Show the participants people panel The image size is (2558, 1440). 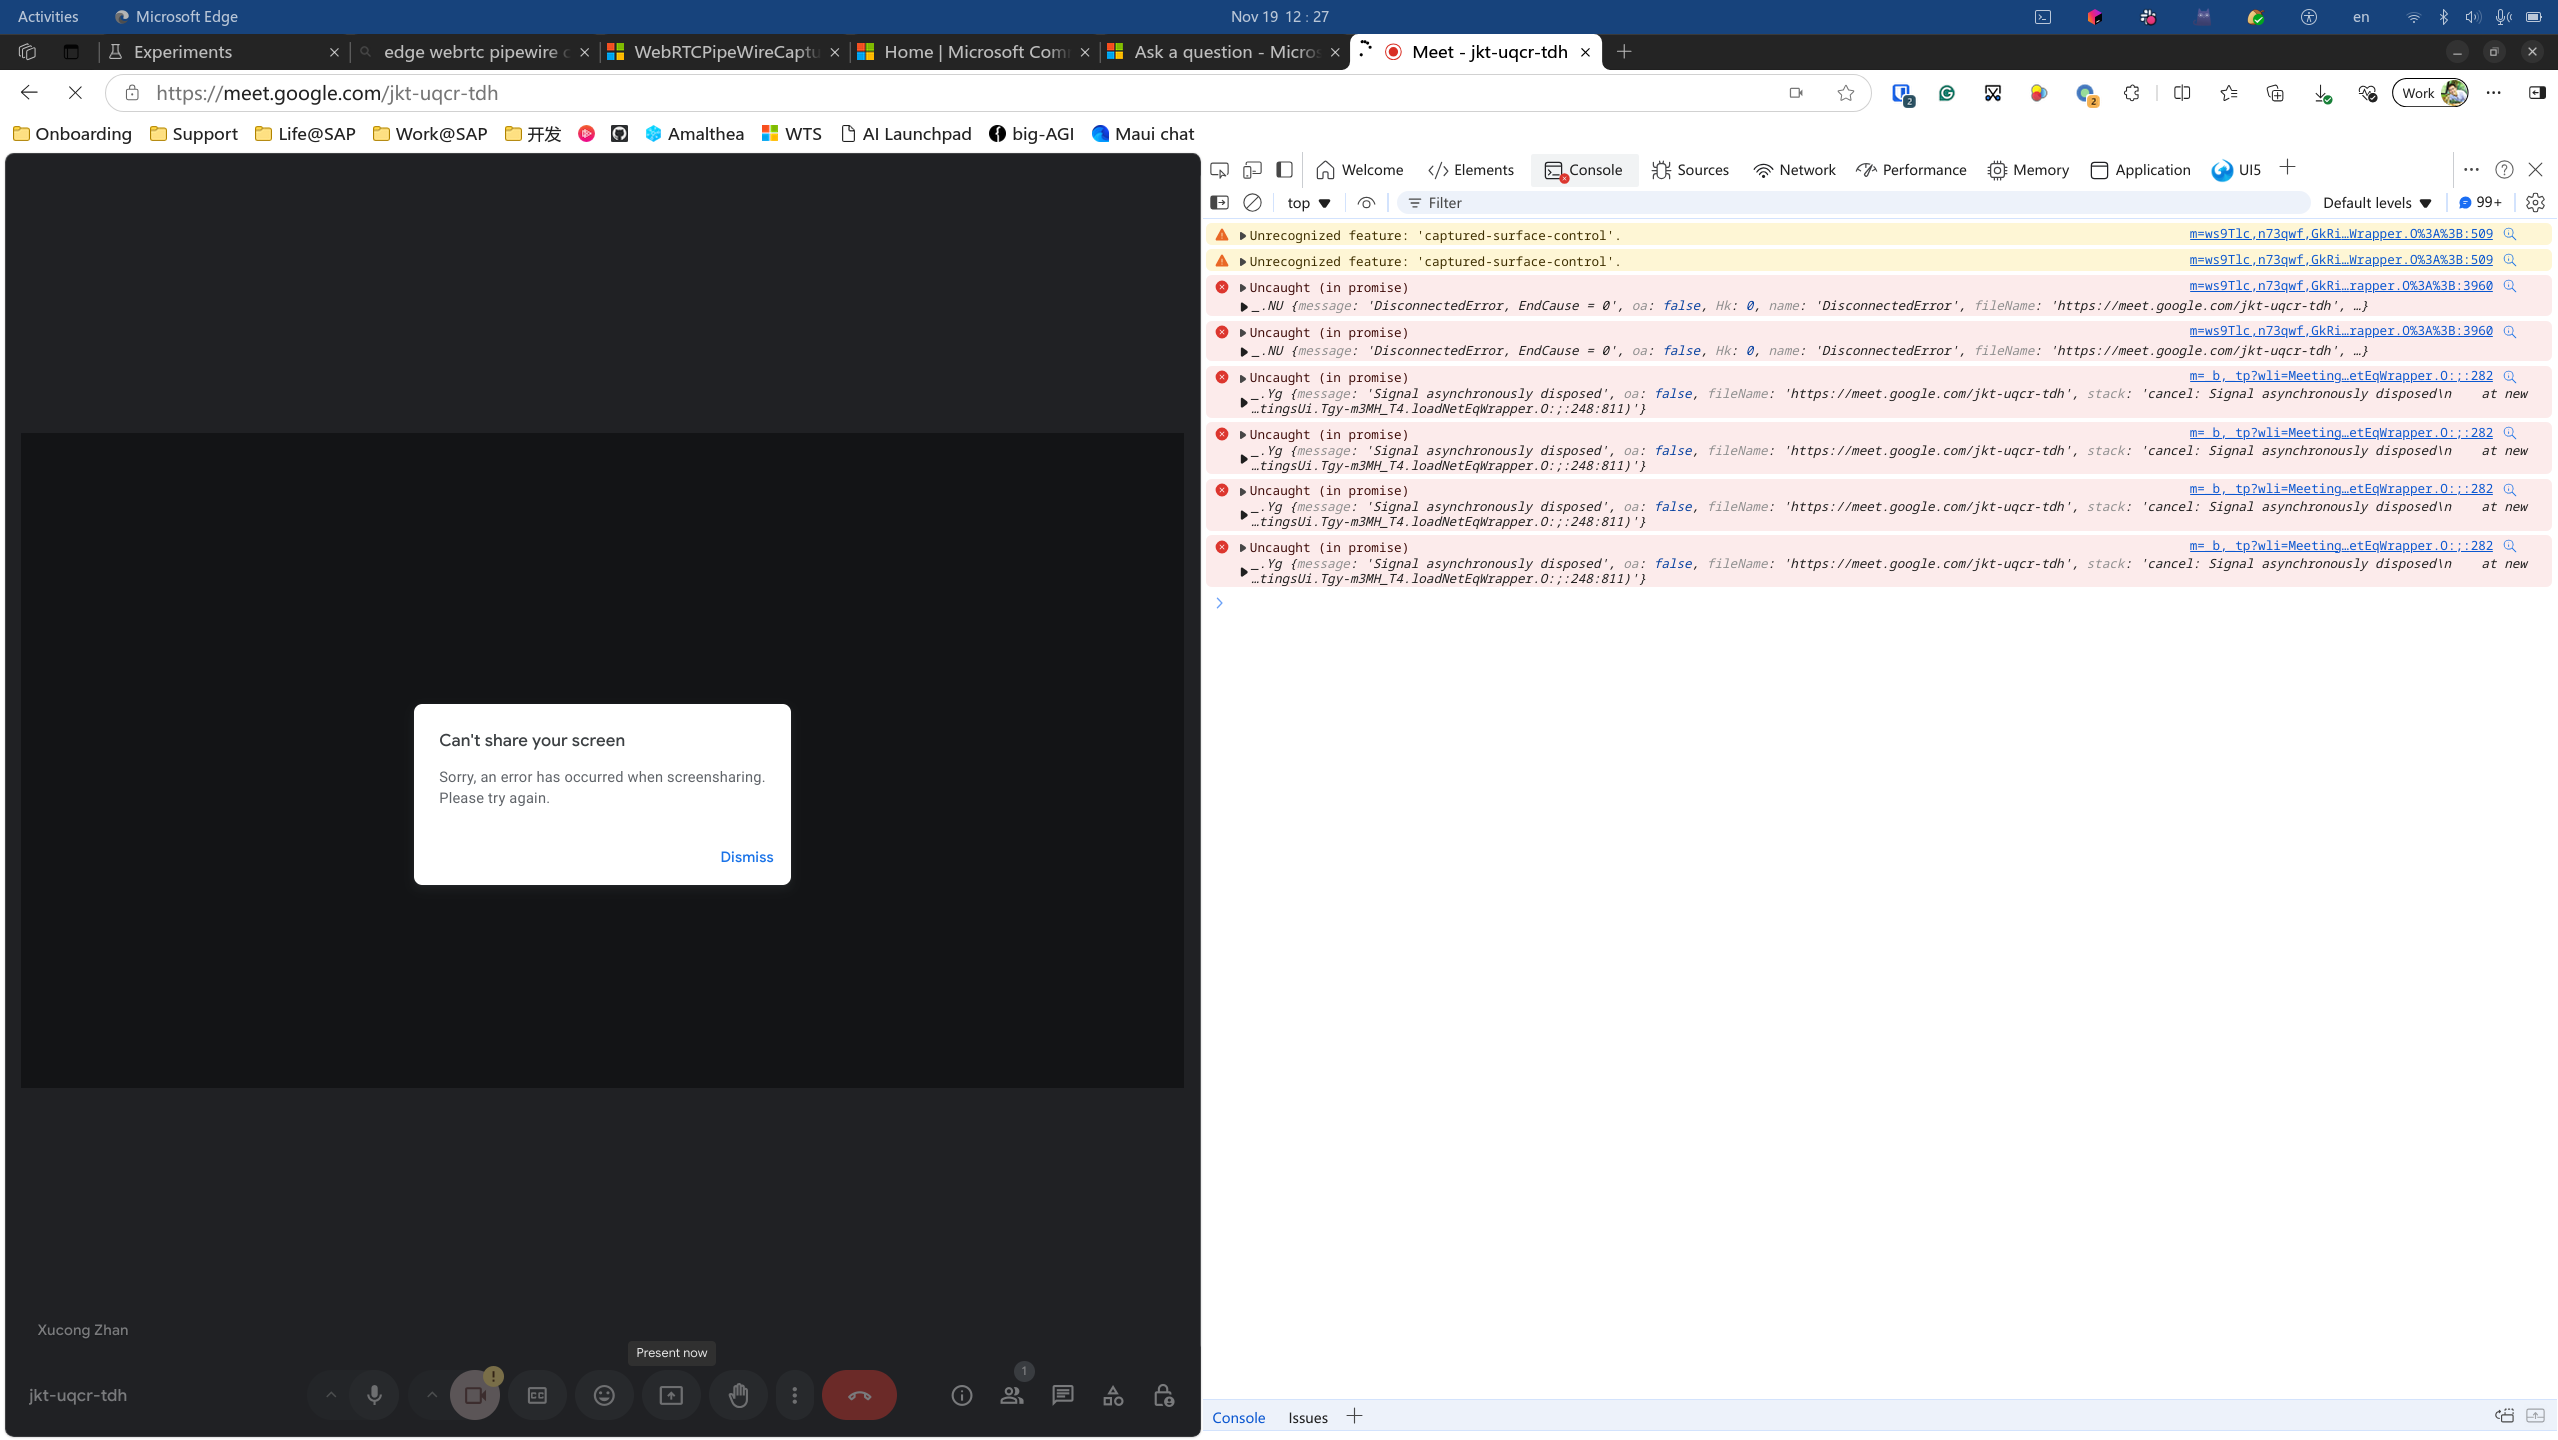[1012, 1395]
